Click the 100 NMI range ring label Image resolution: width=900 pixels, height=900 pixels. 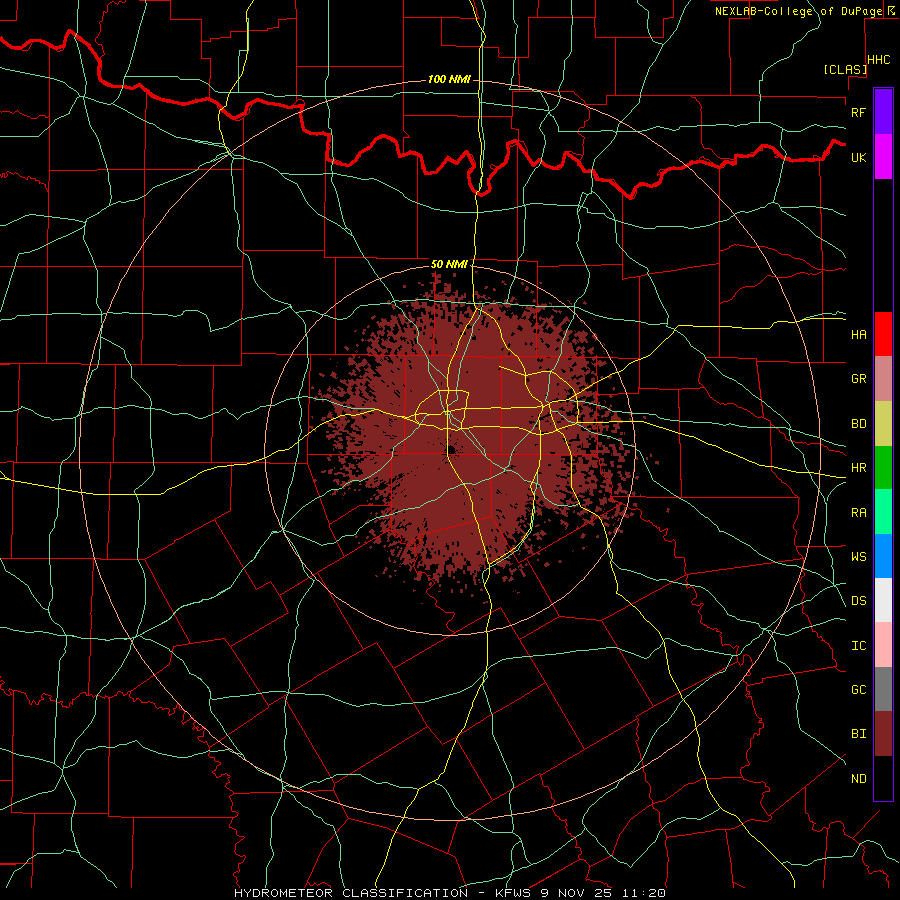(449, 79)
